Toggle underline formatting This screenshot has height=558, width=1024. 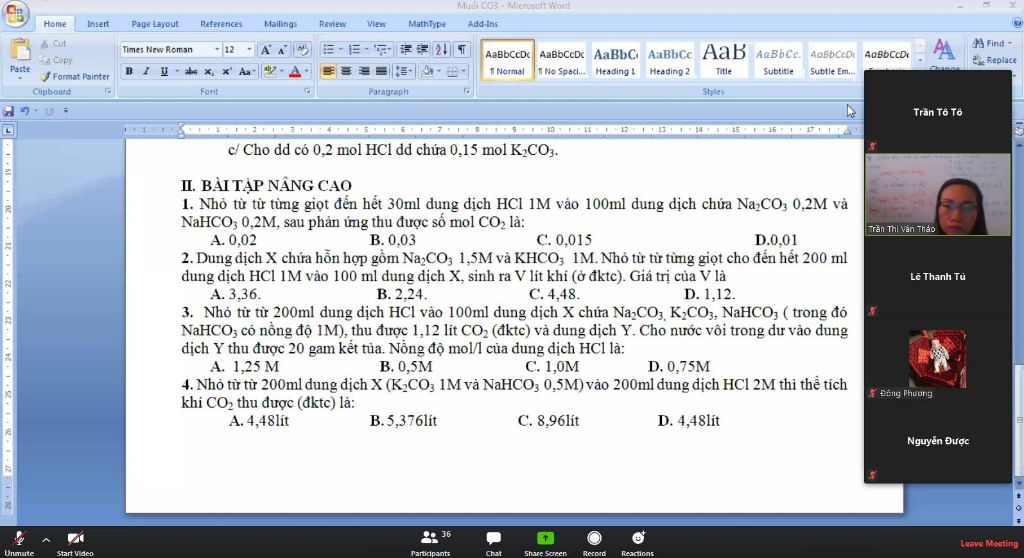tap(164, 71)
